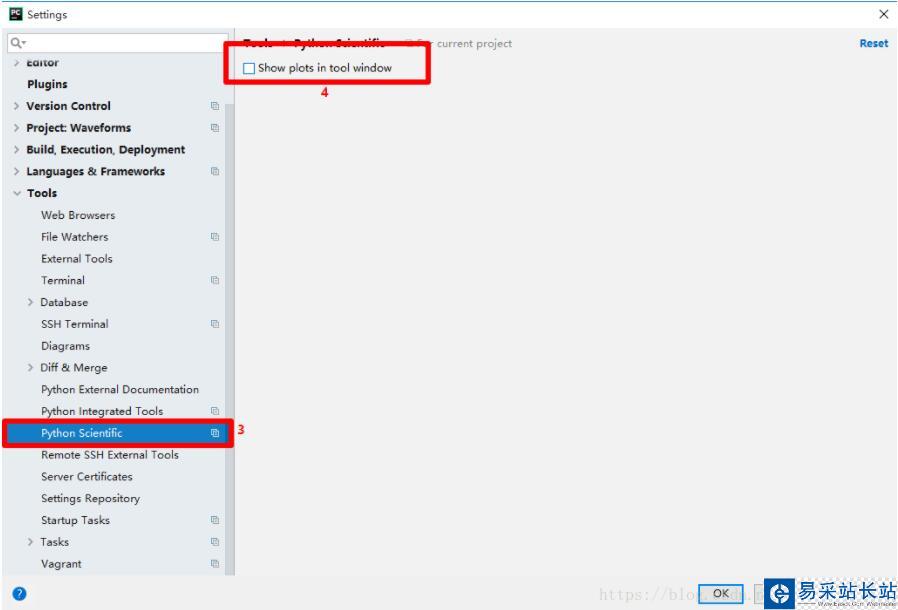Click the Reset link
The image size is (898, 610).
(x=872, y=43)
